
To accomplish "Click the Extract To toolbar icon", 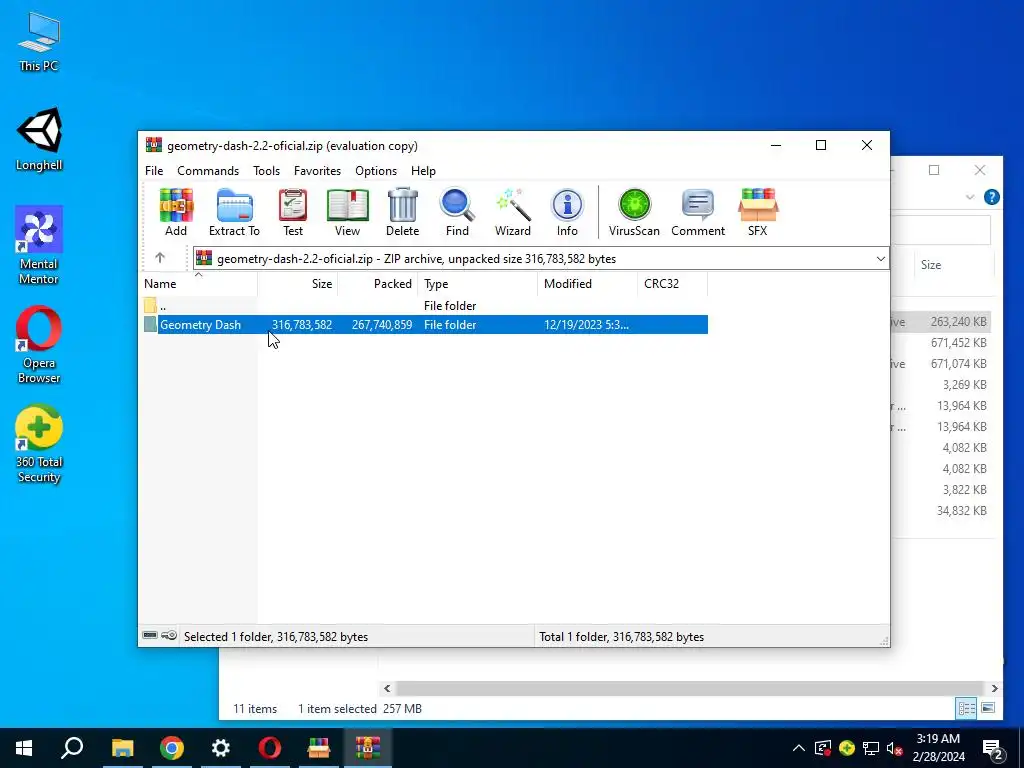I will [x=234, y=212].
